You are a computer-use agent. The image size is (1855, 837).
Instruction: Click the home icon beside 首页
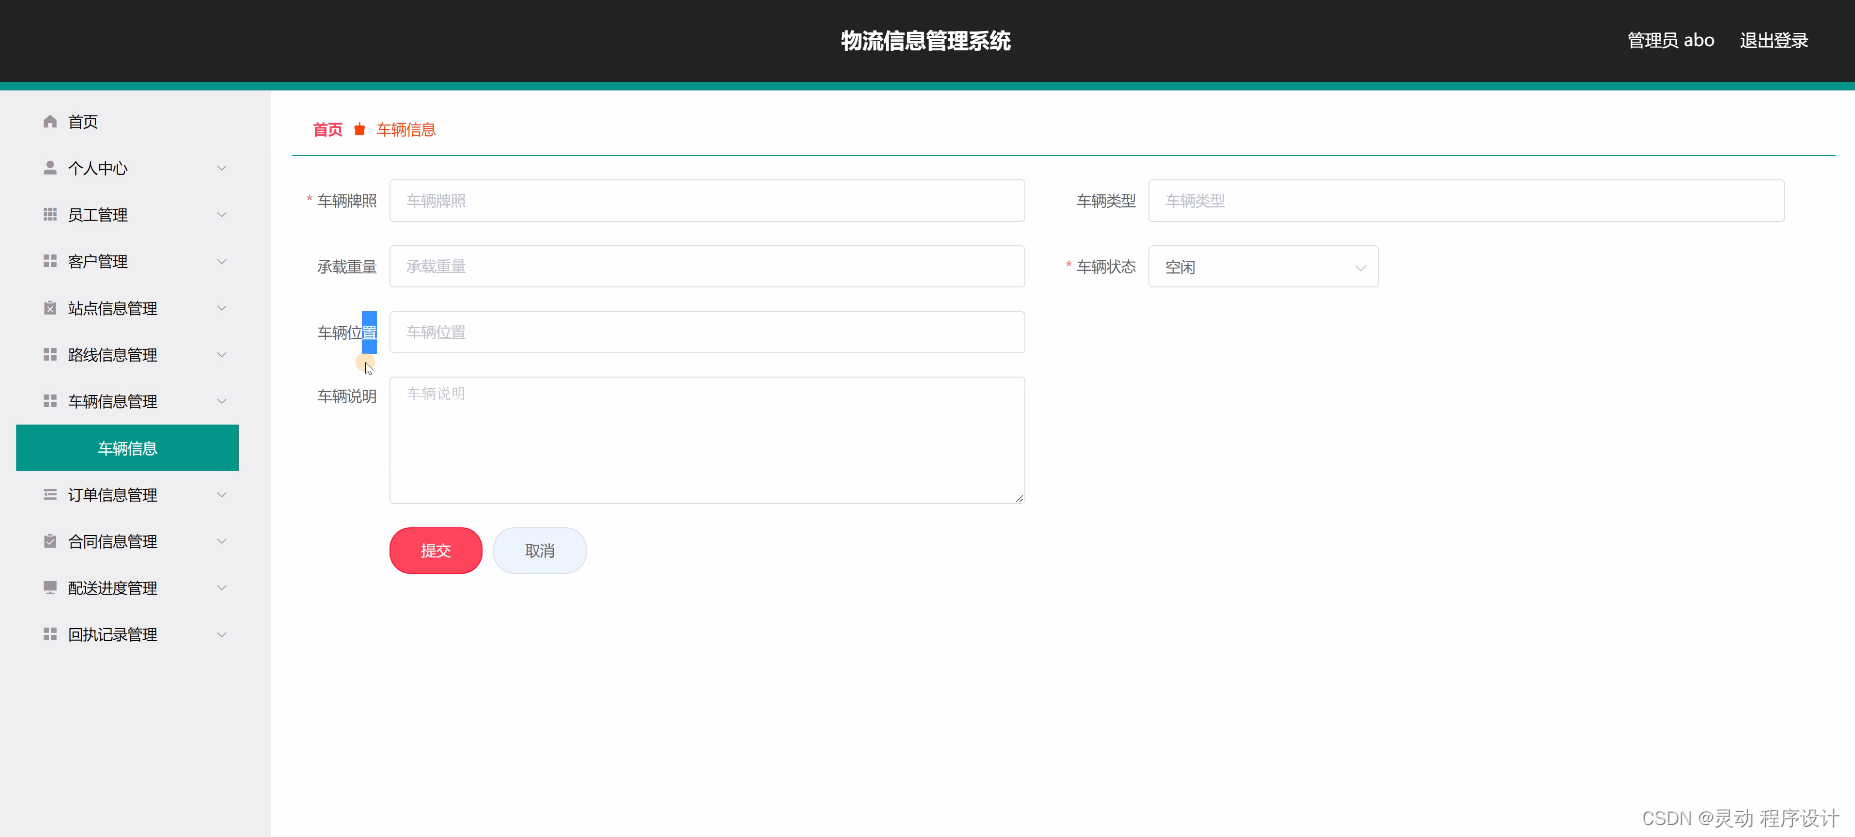click(x=50, y=121)
